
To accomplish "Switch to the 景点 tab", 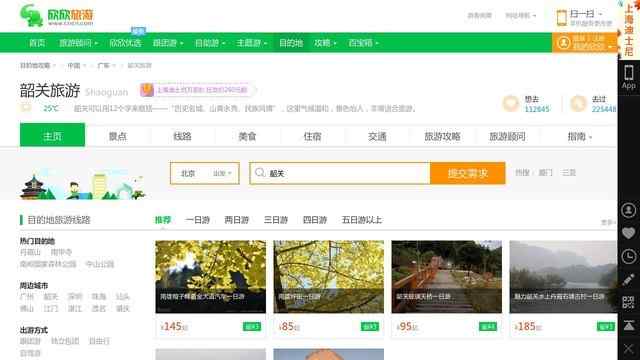I will [x=118, y=136].
